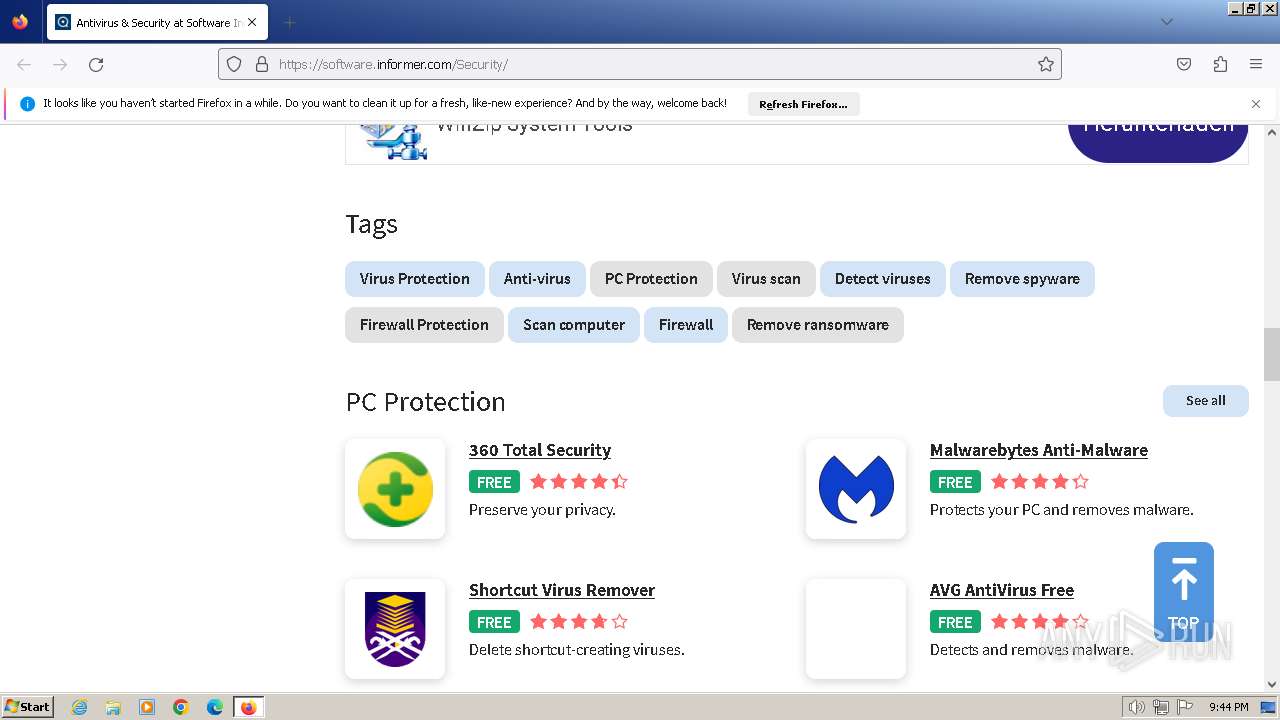This screenshot has height=720, width=1280.
Task: Open the Shortcut Virus Remover link
Action: 562,590
